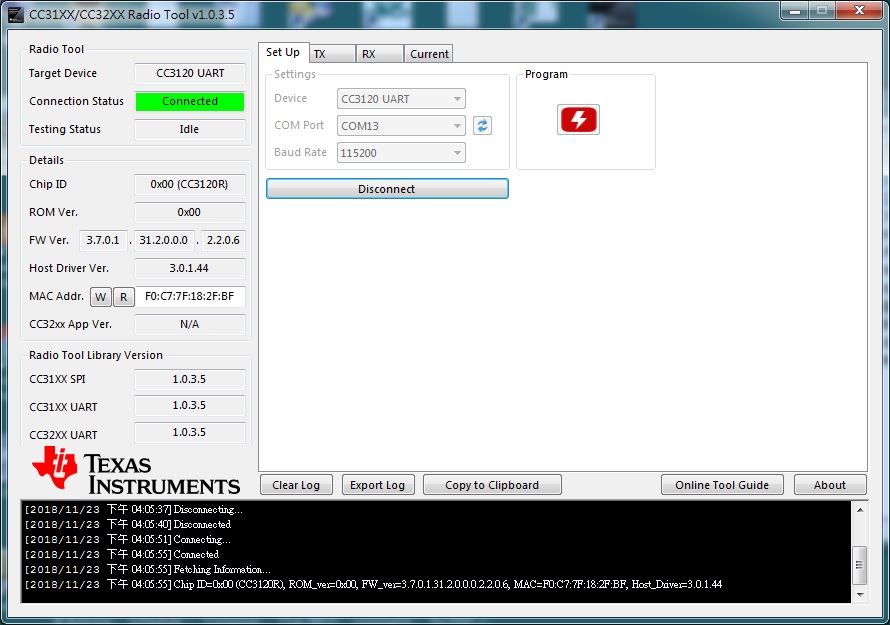
Task: Click the log line starting with Chip ID=0x00
Action: coord(373,584)
